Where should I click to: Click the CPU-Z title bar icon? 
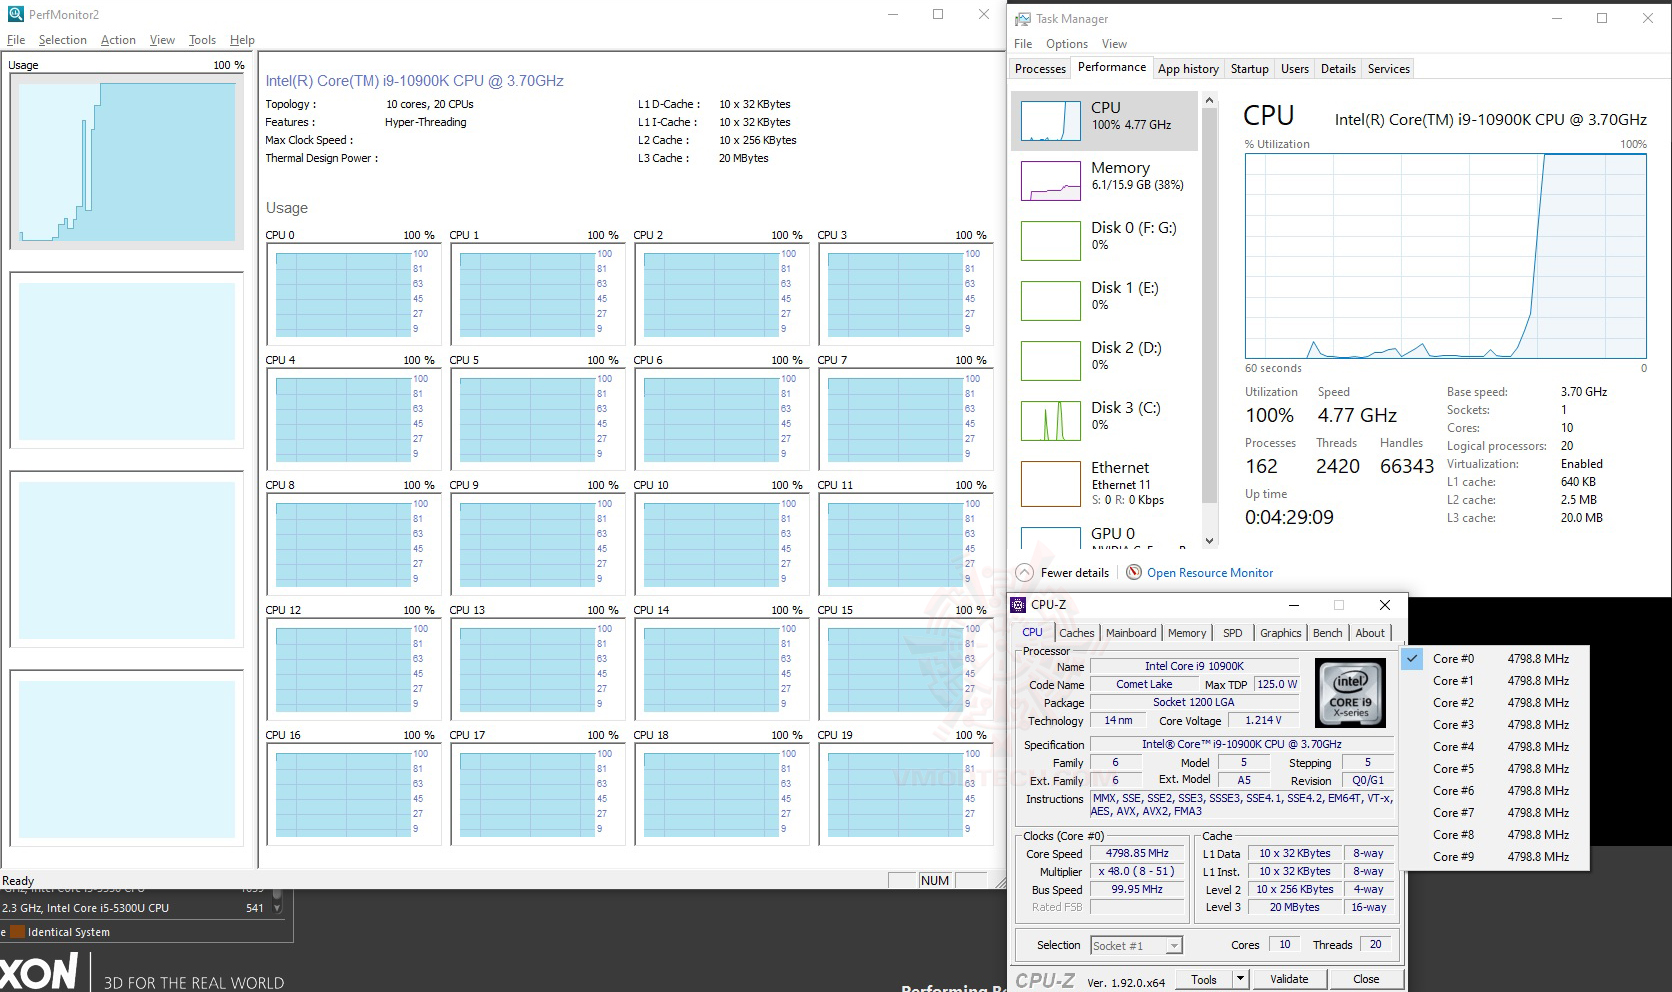(x=1018, y=605)
